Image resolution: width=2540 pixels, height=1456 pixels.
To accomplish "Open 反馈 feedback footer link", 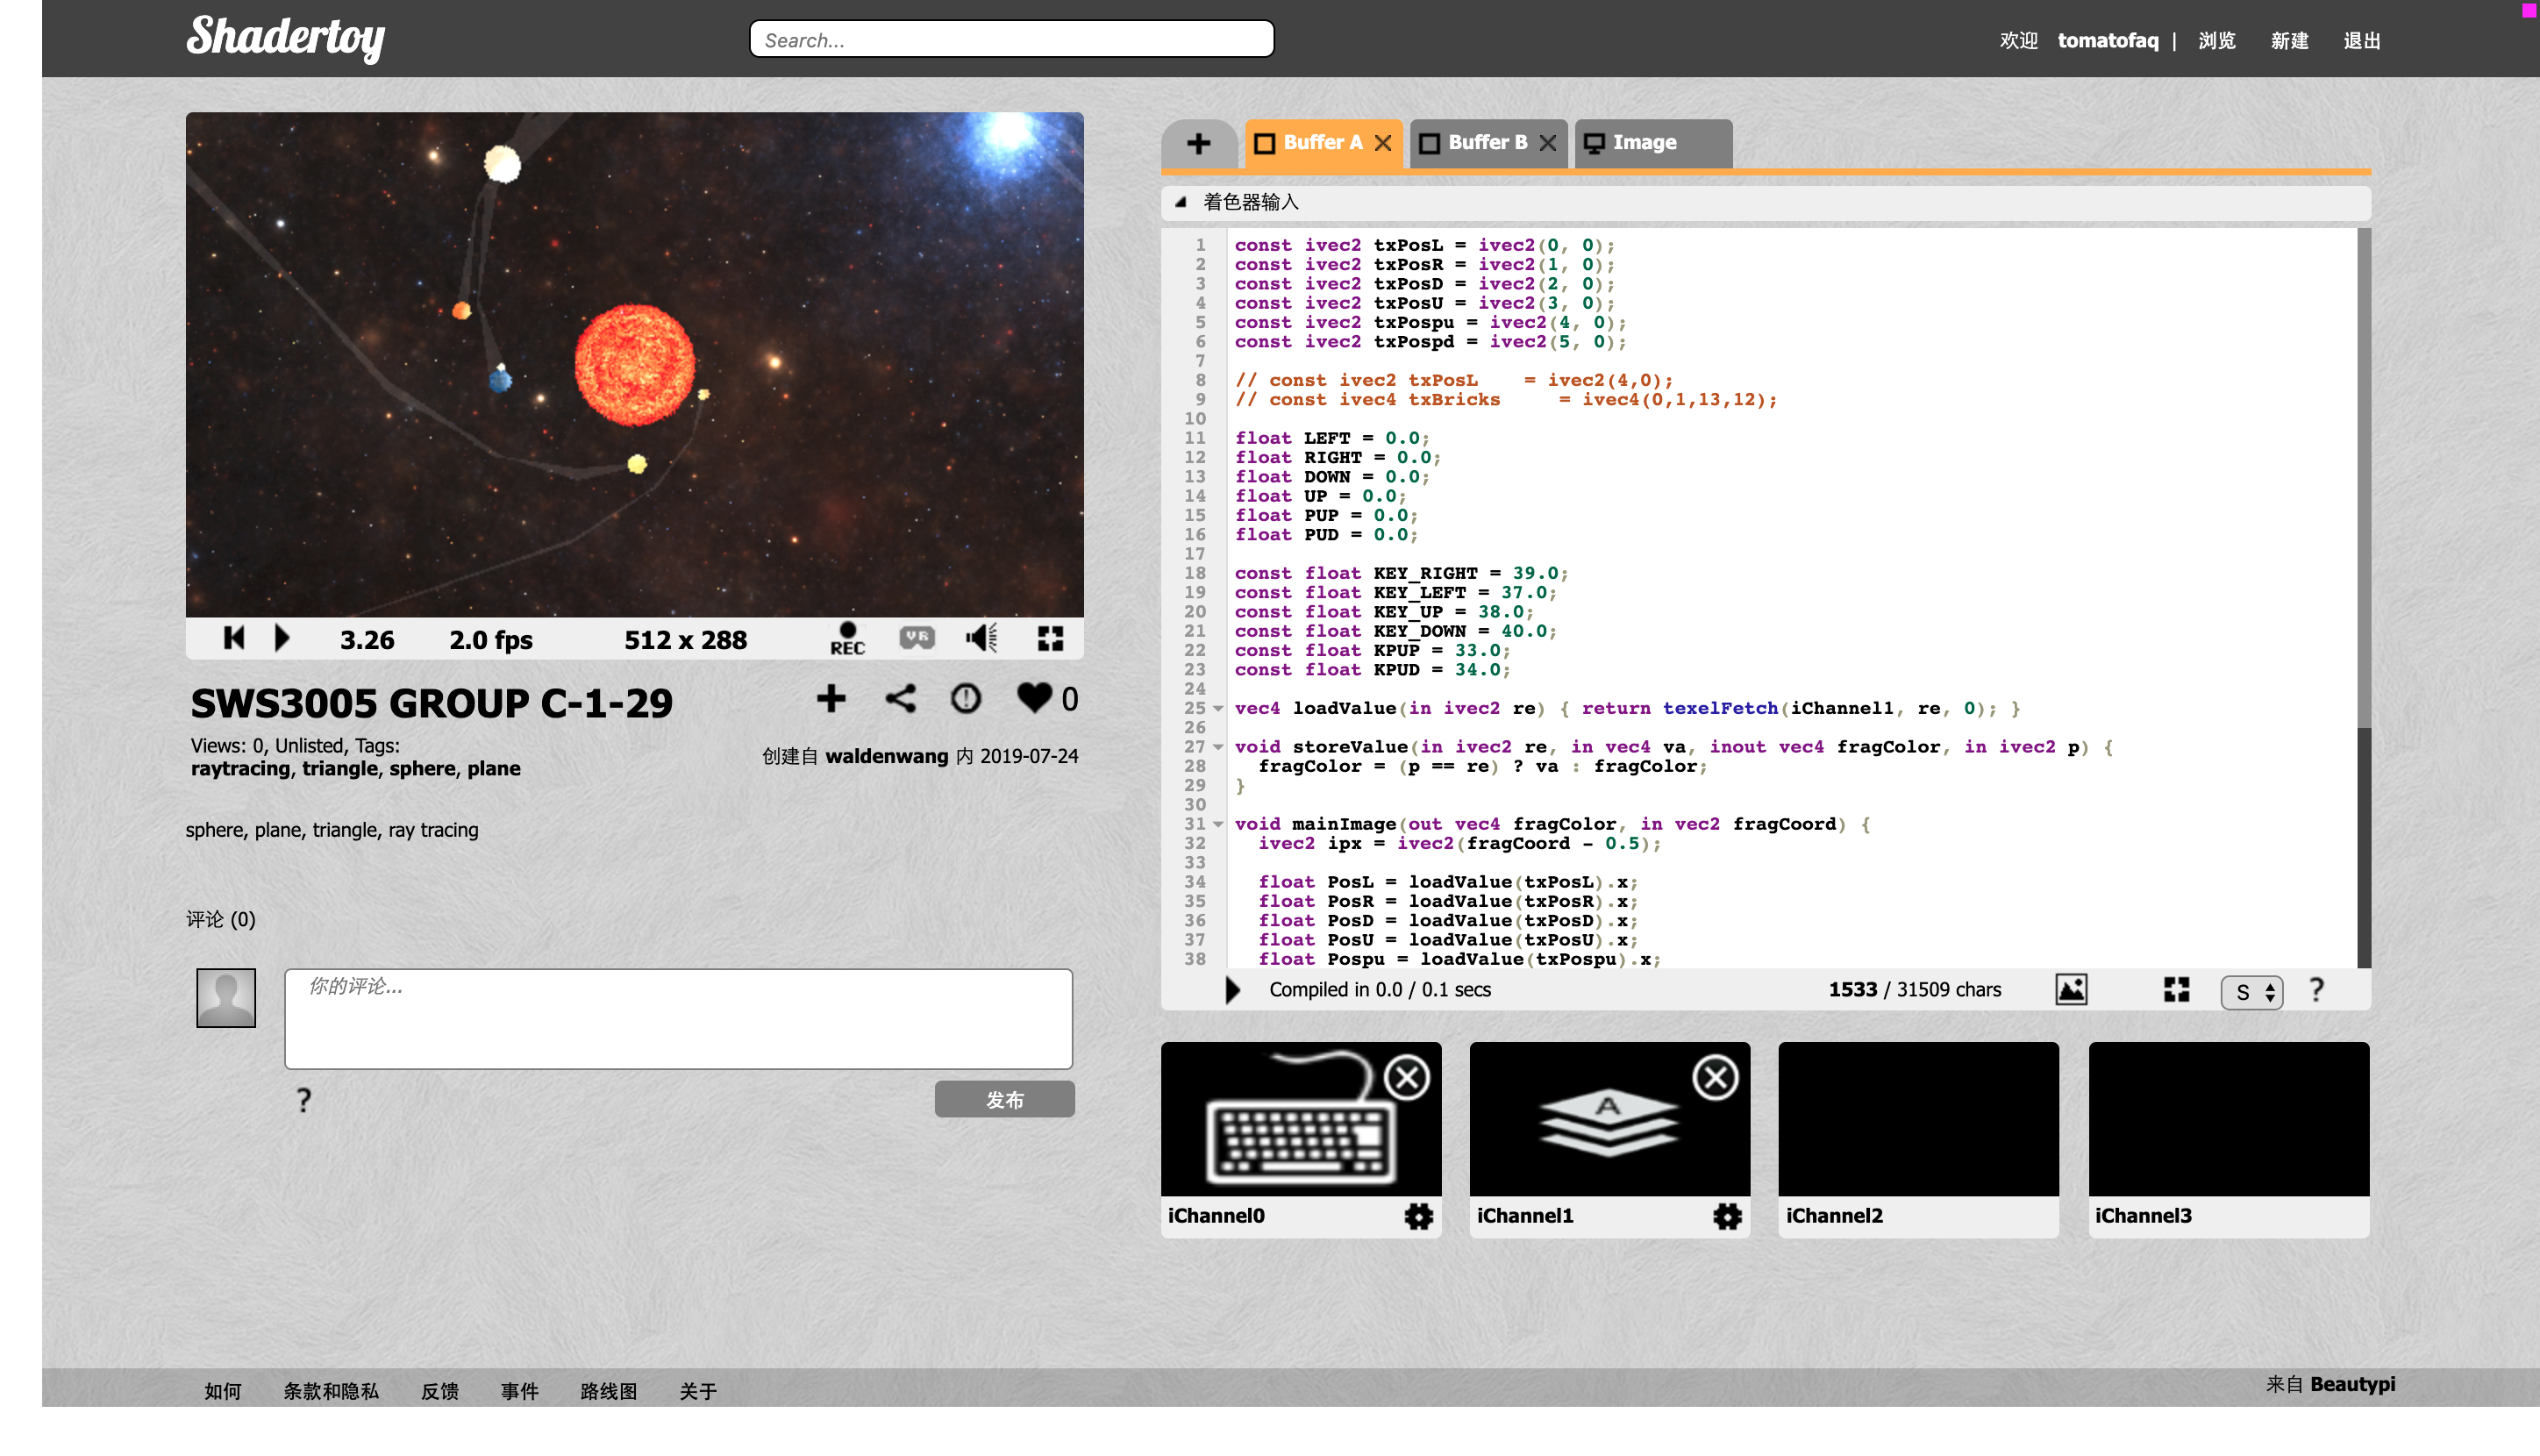I will pos(440,1392).
